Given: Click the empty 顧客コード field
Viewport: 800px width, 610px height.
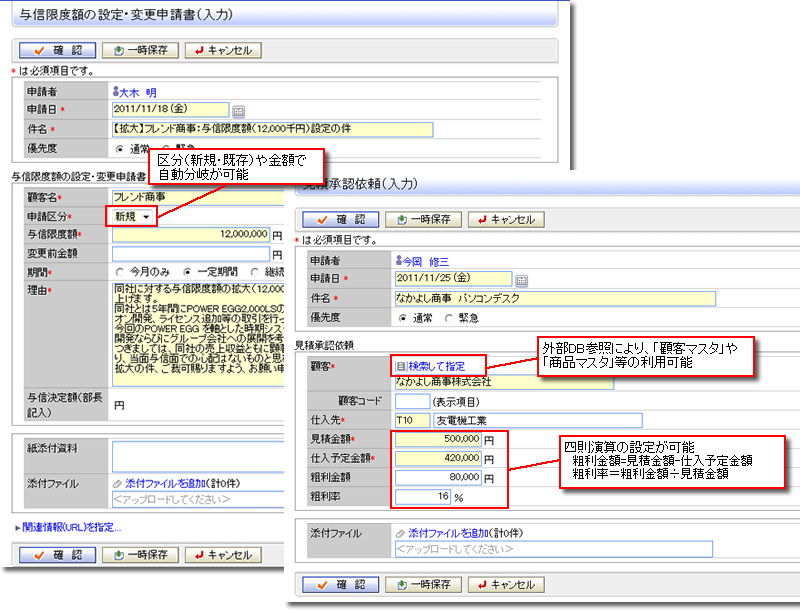Looking at the screenshot, I should coord(412,401).
